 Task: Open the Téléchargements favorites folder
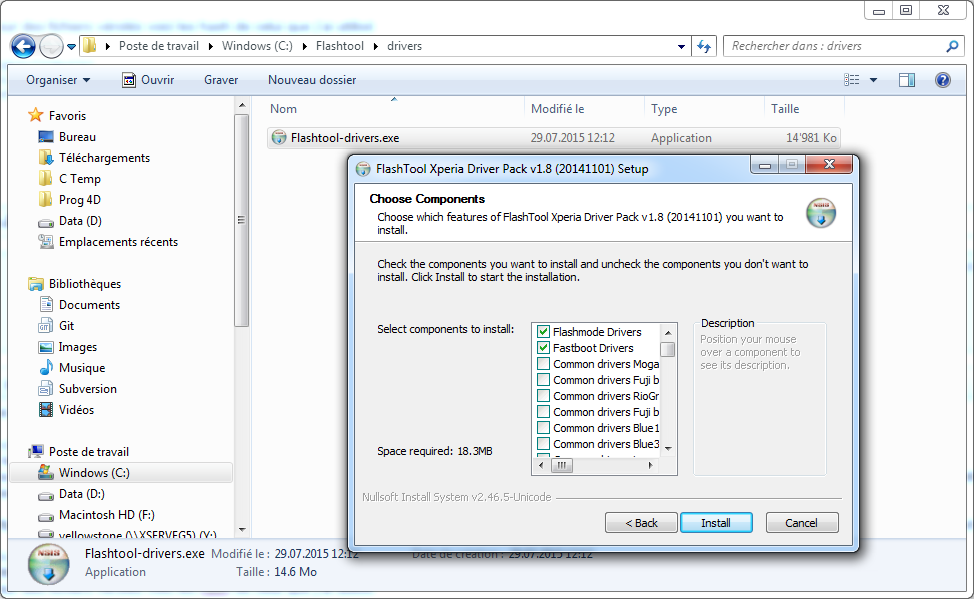104,158
